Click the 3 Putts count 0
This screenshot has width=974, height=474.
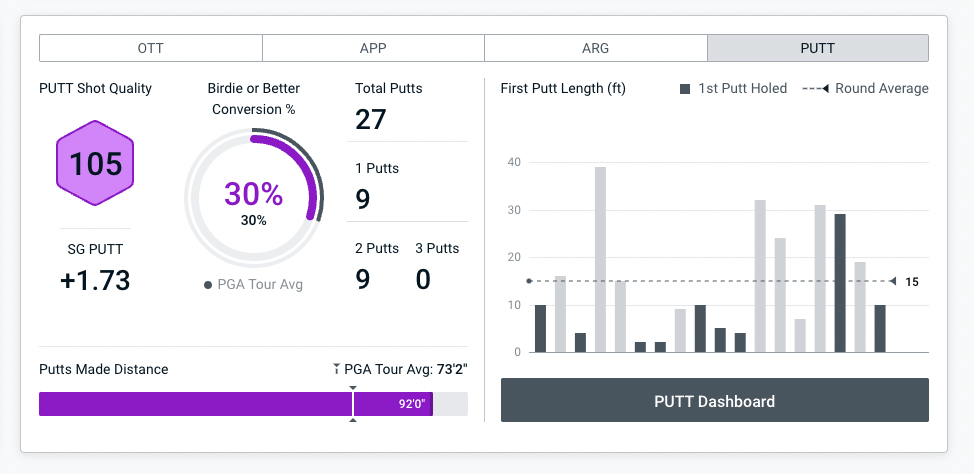click(x=423, y=279)
